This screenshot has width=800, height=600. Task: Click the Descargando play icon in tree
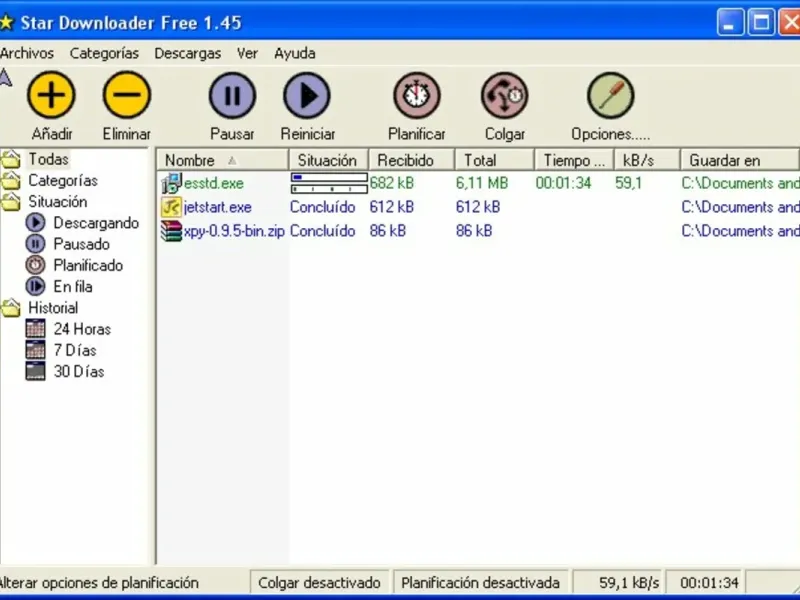click(35, 223)
